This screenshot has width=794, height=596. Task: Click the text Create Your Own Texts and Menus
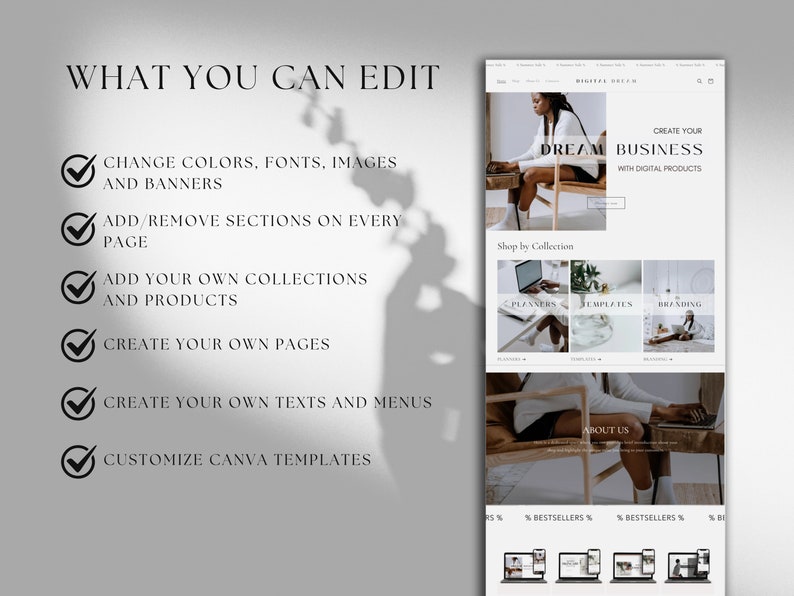pos(268,403)
